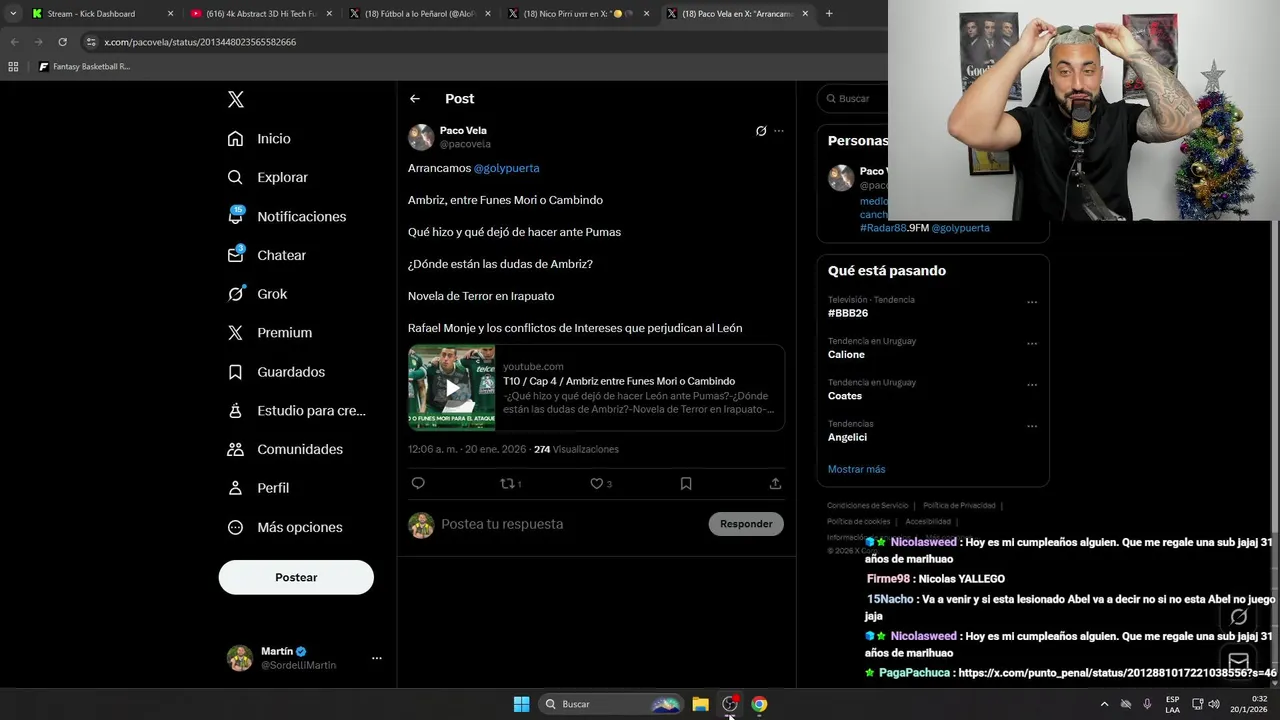Click Mostrar más under trends
Viewport: 1280px width, 720px height.
(x=856, y=469)
